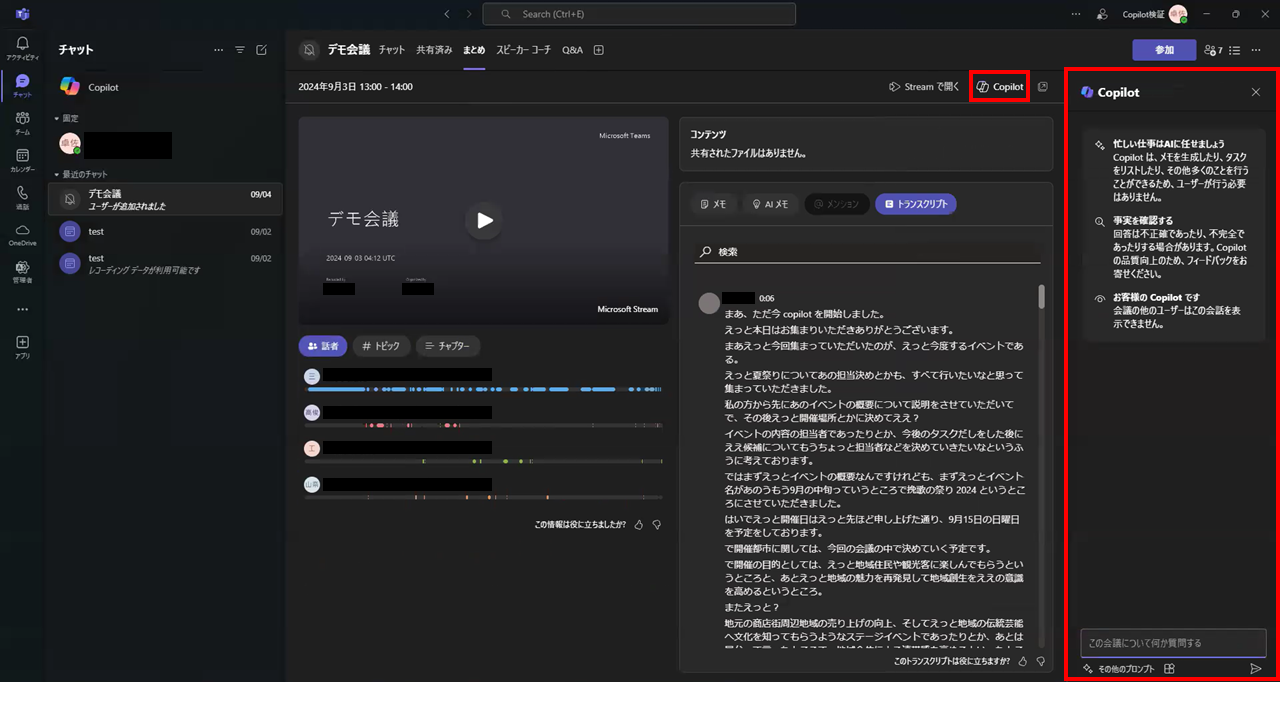Click the Copilot question input field

click(1173, 643)
